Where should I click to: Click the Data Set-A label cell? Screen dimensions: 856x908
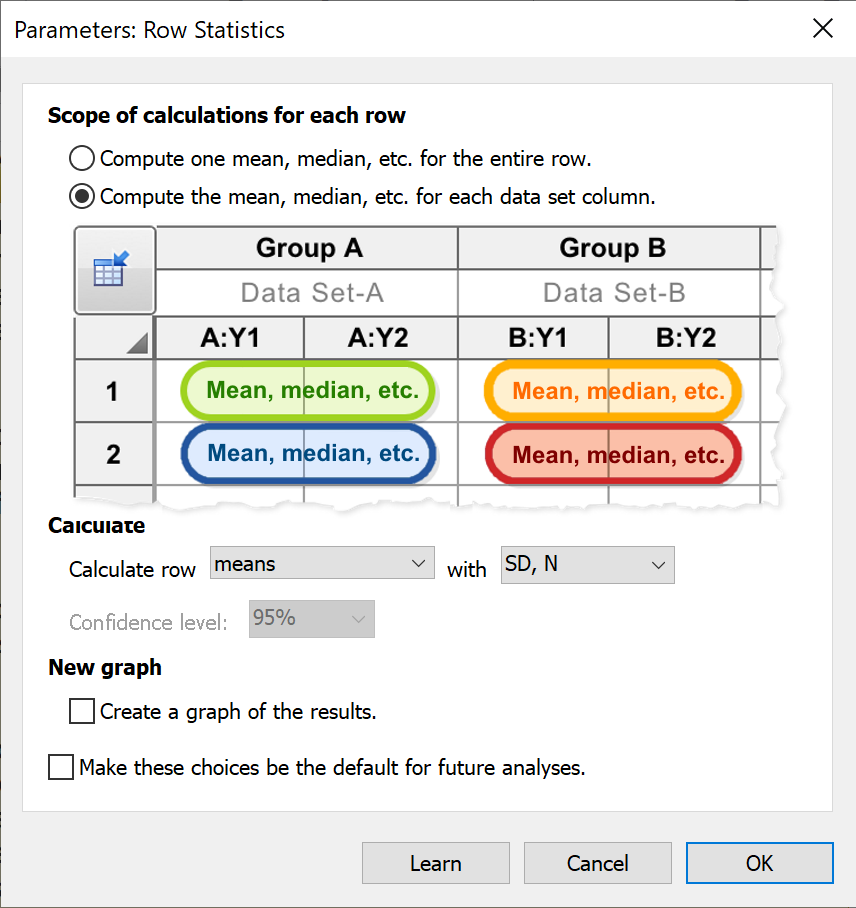[x=308, y=293]
